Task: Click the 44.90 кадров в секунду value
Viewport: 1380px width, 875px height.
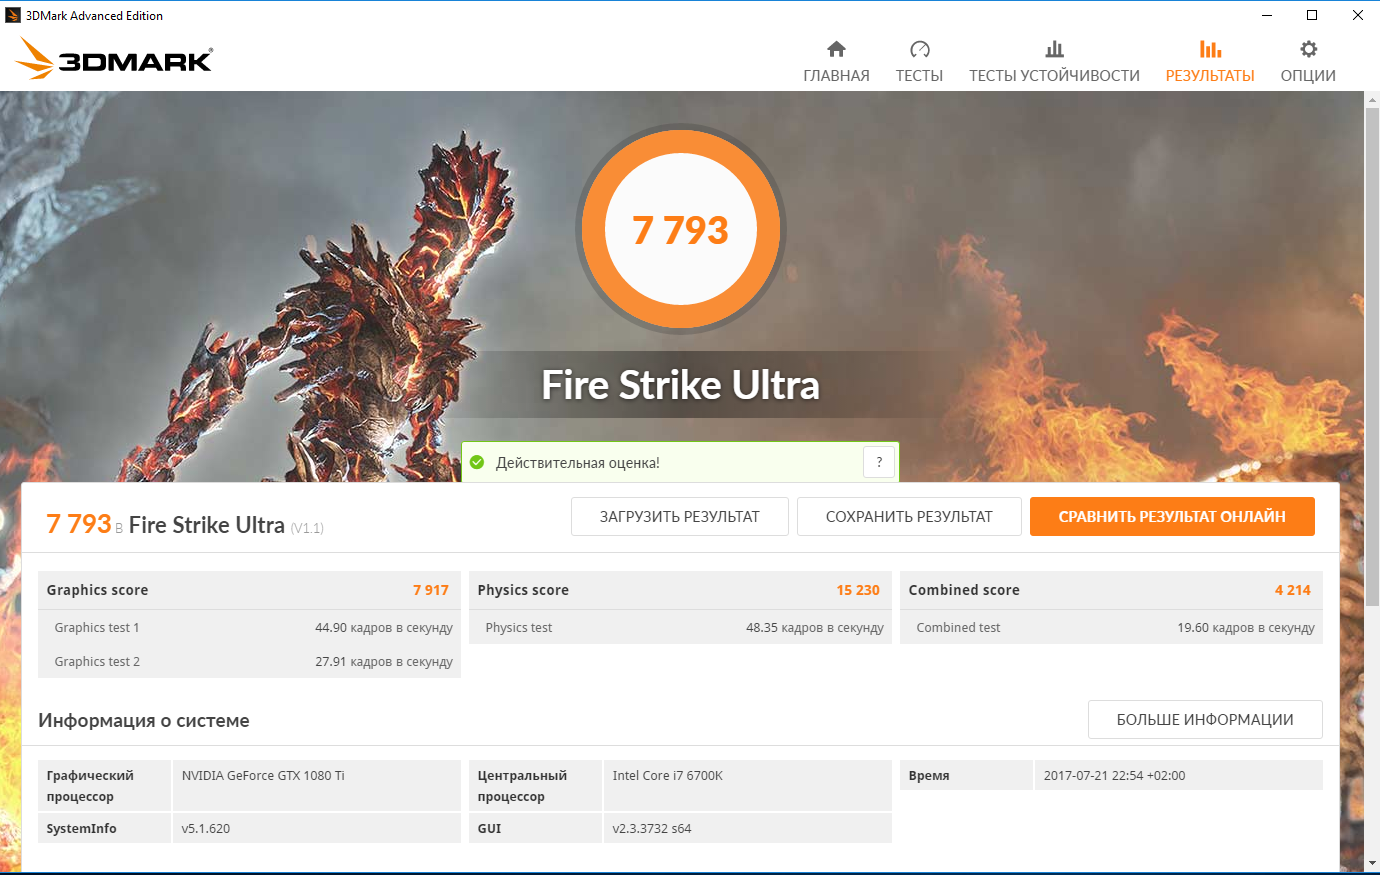Action: [x=384, y=628]
